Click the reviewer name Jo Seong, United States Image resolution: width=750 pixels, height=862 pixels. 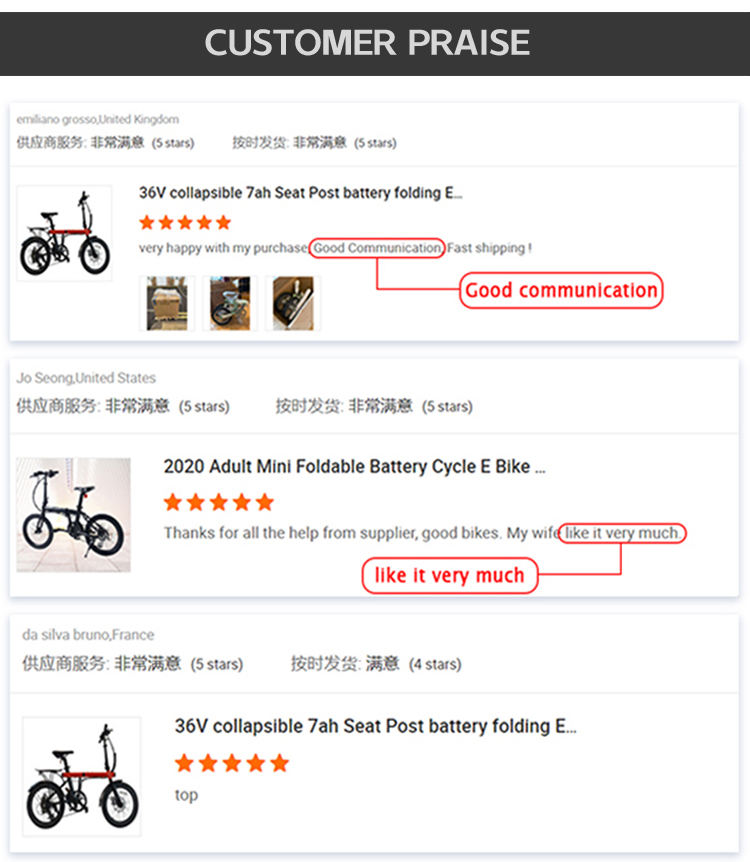point(86,378)
